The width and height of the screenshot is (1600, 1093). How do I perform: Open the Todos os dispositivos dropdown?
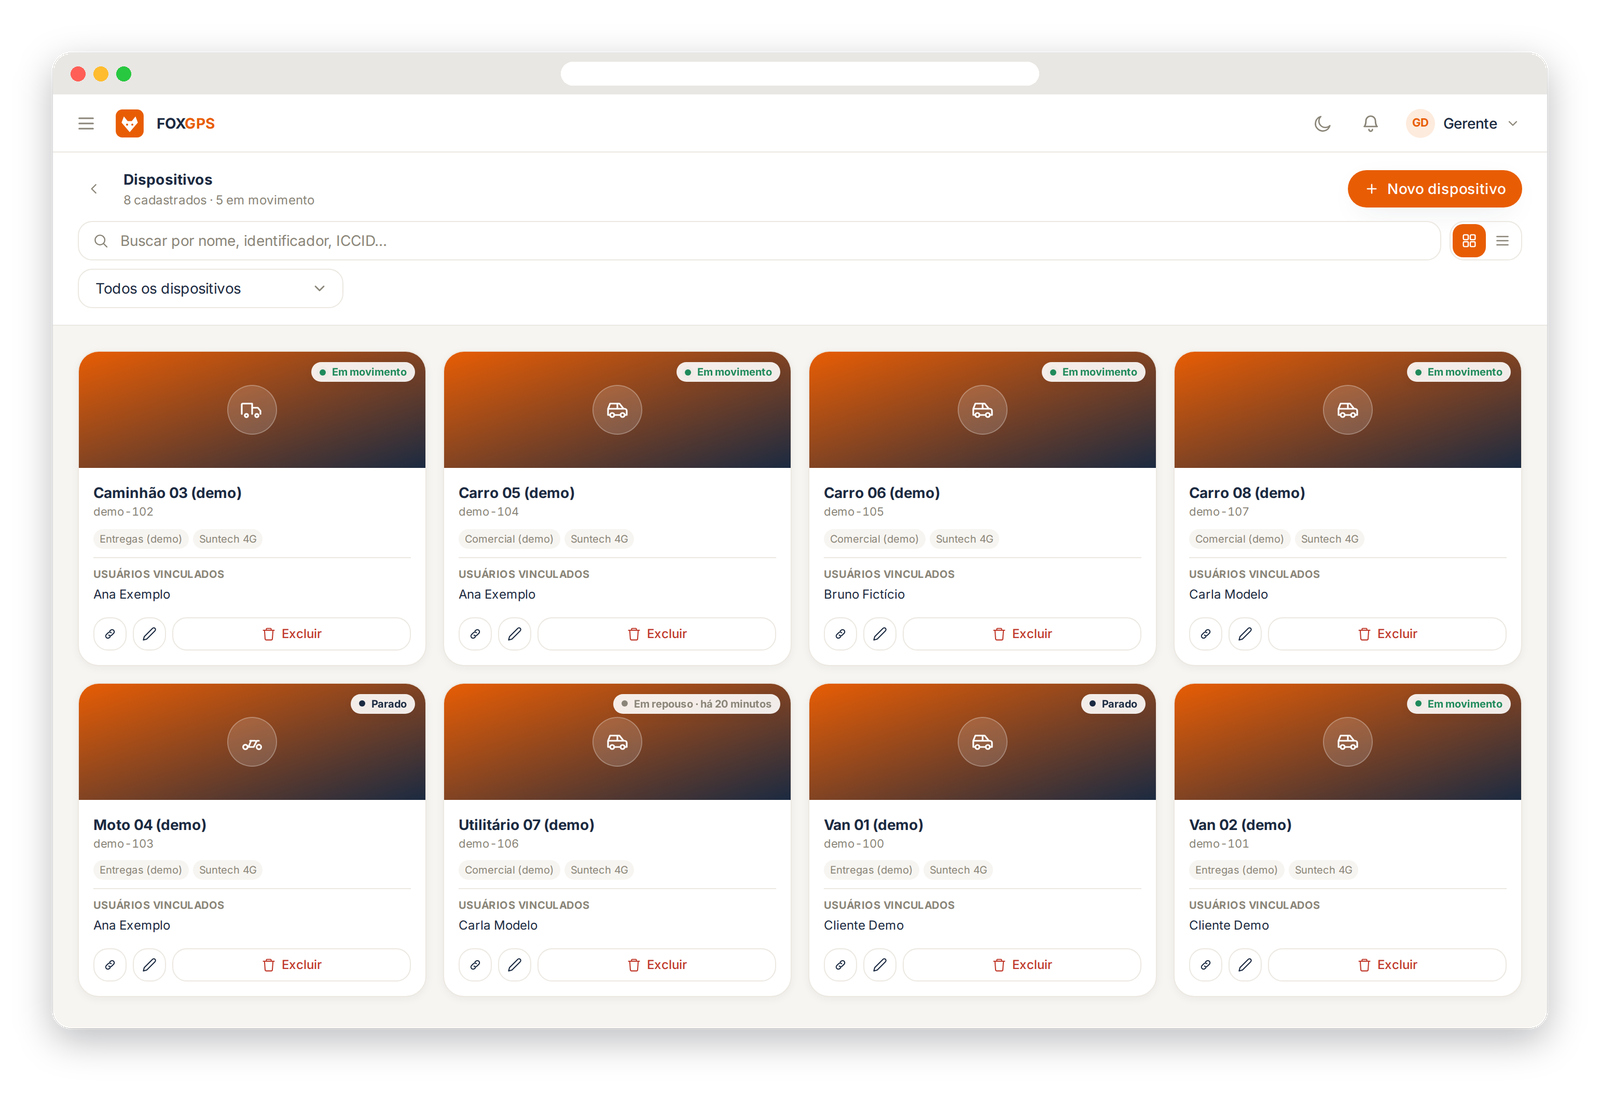pyautogui.click(x=210, y=288)
